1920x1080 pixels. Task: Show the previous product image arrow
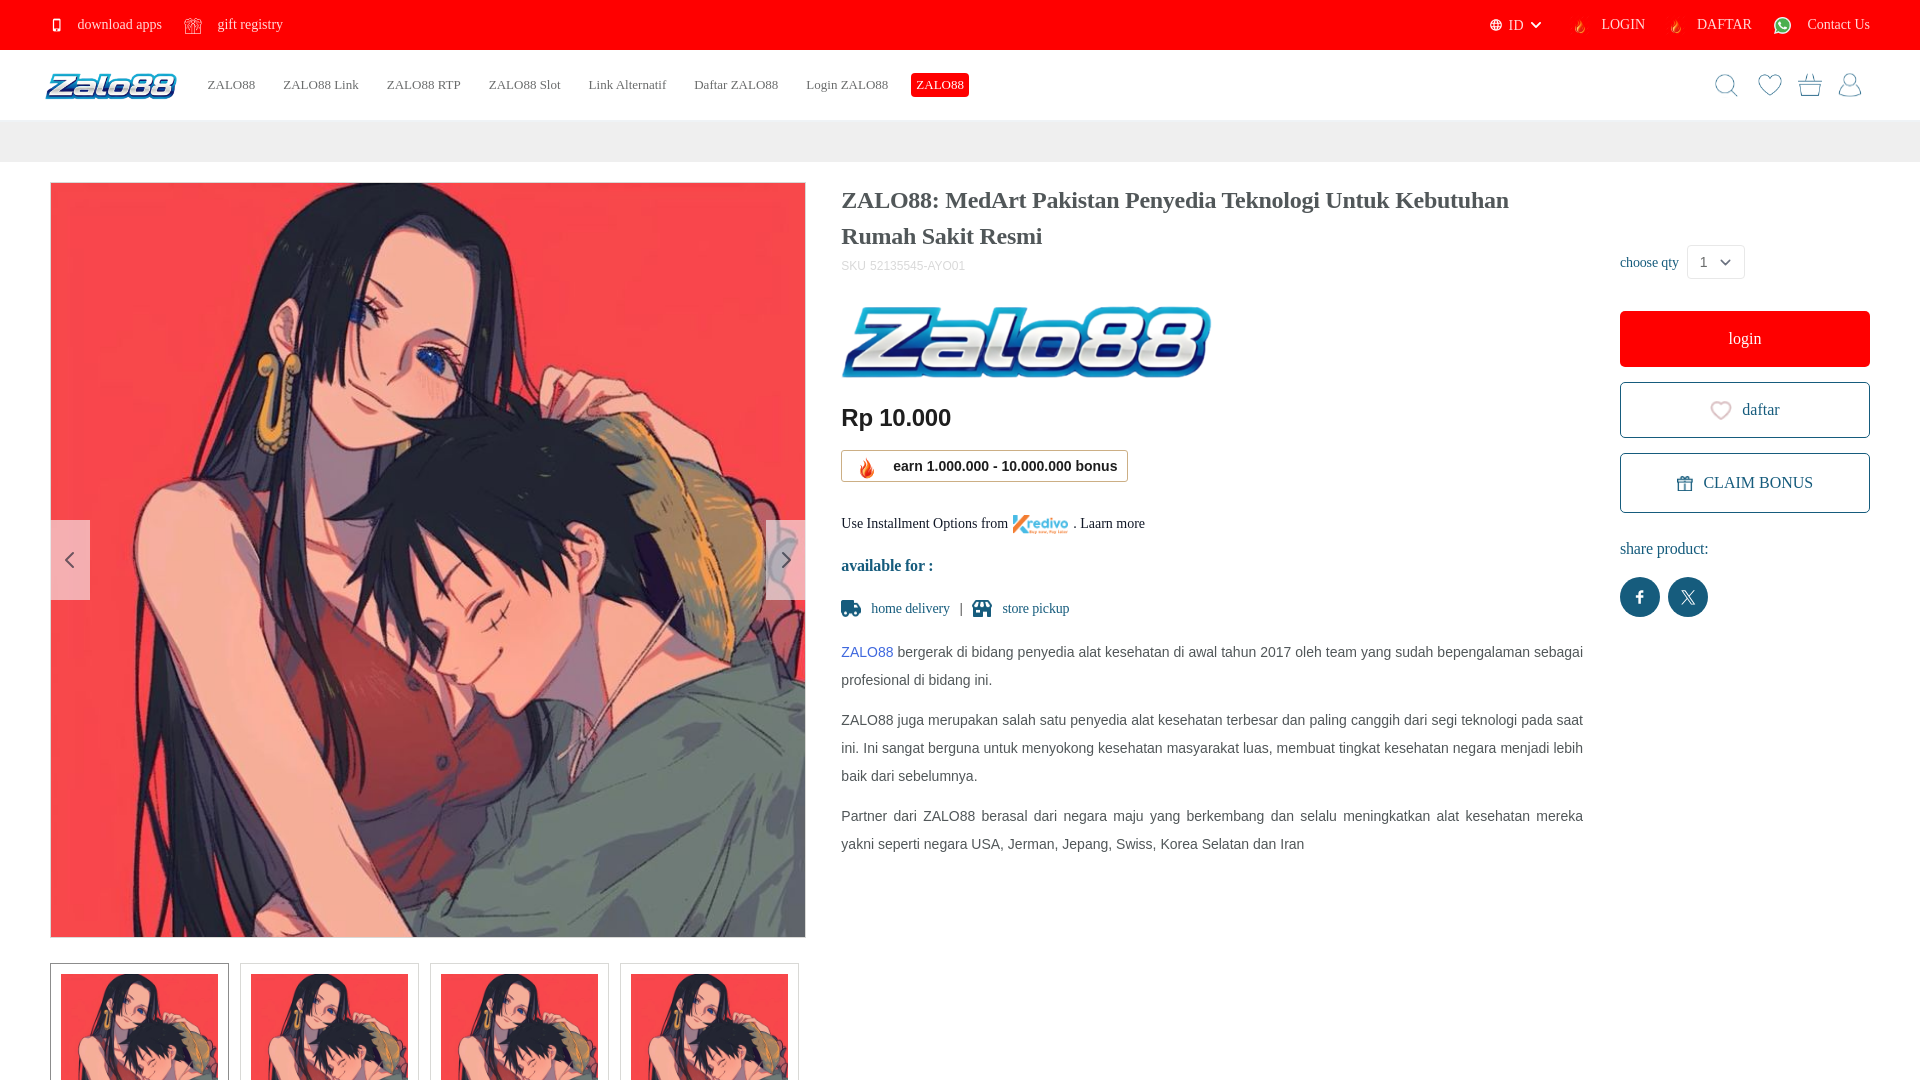coord(70,560)
